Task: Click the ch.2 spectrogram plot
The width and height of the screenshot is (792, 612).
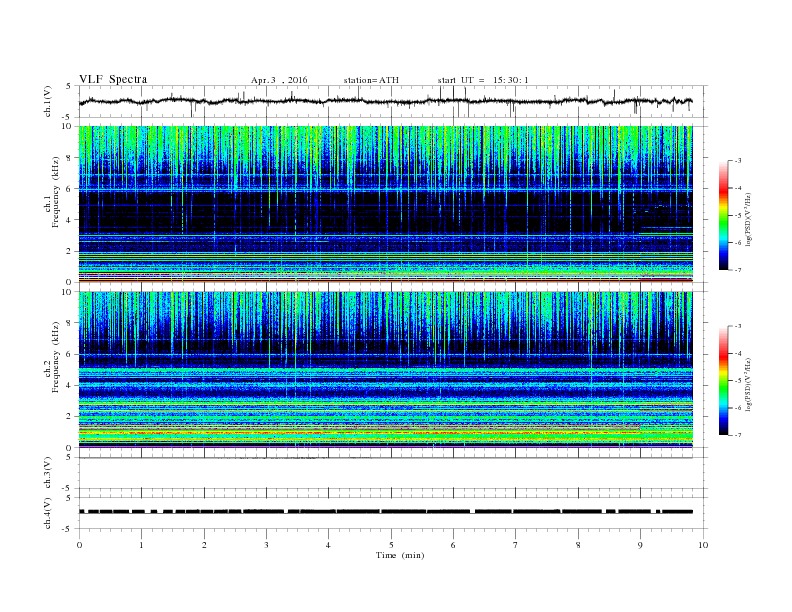Action: (x=386, y=370)
